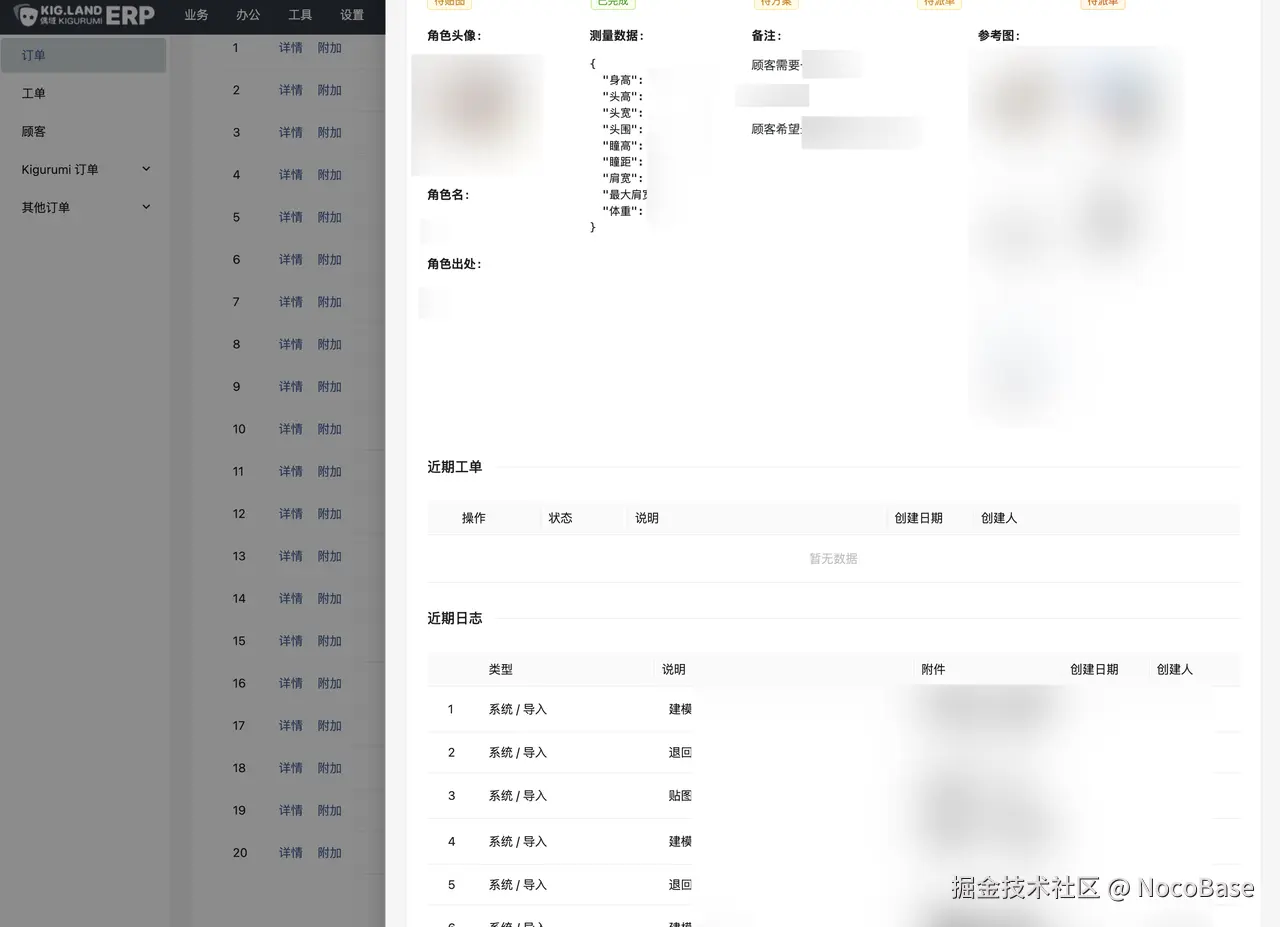Viewport: 1280px width, 927px height.
Task: Open 详情 for row 3
Action: (x=291, y=132)
